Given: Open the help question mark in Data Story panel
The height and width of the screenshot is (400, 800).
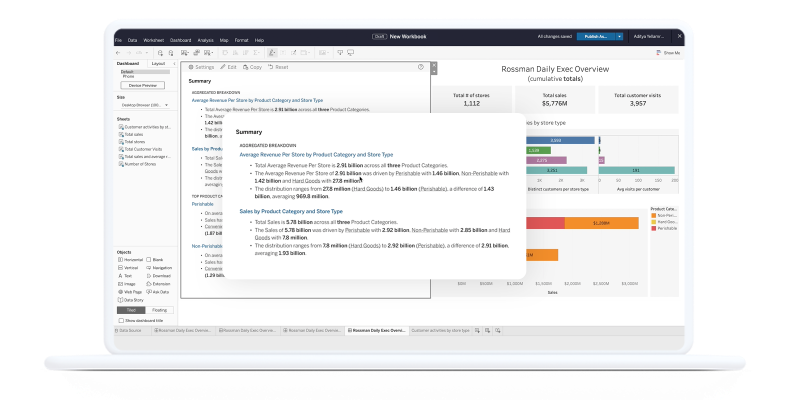Looking at the screenshot, I should 421,67.
